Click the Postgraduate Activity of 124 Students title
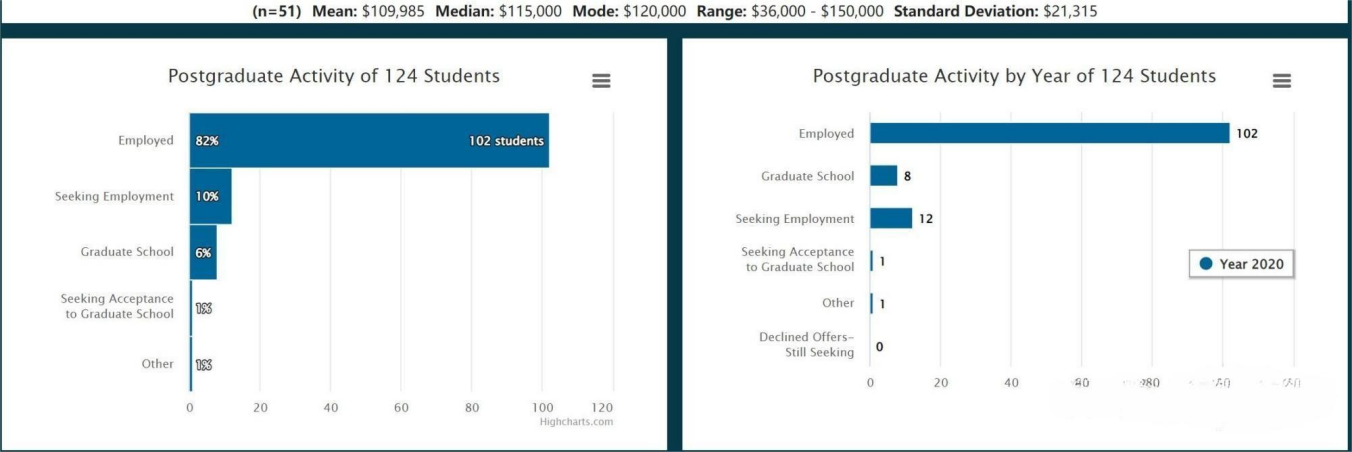Viewport: 1352px width, 452px height. point(334,76)
